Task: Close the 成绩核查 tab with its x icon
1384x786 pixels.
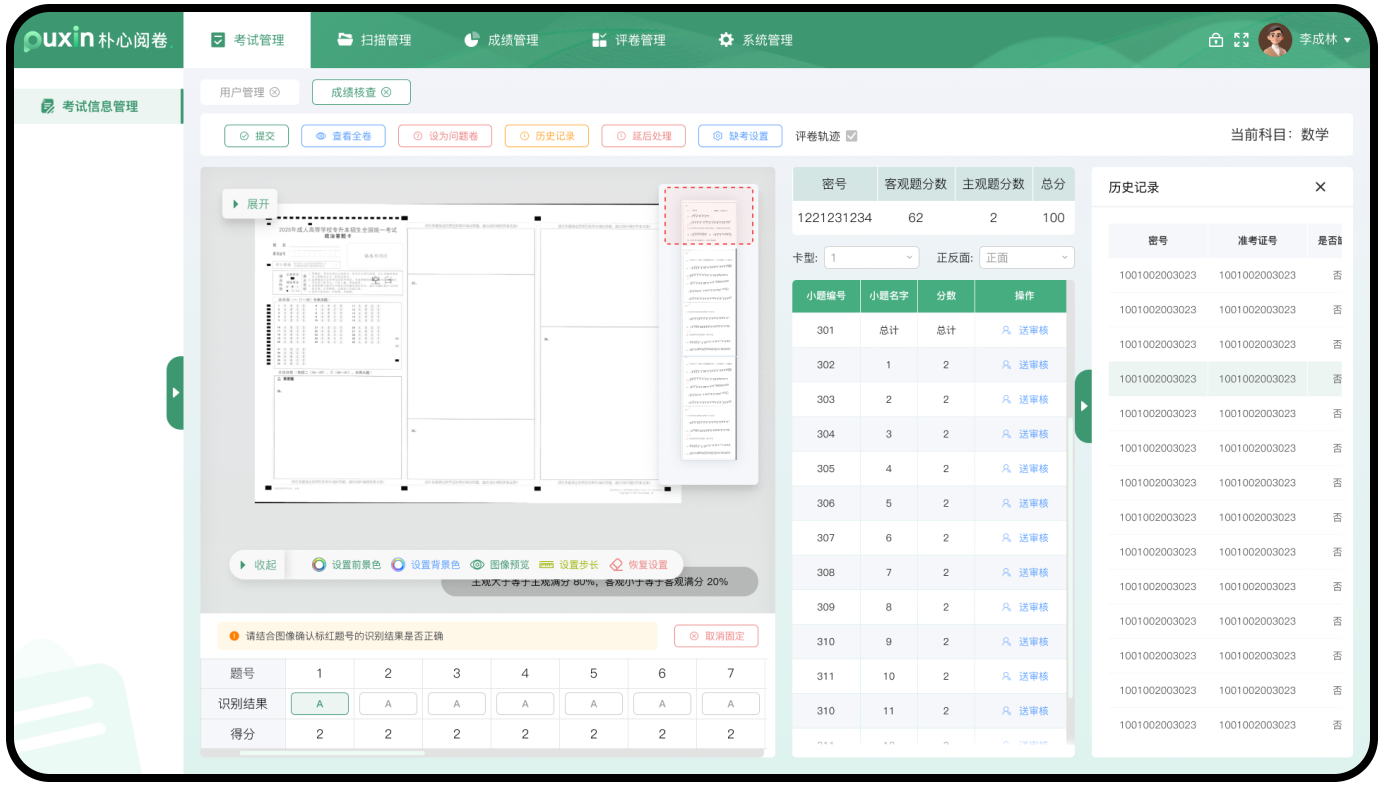Action: 387,92
